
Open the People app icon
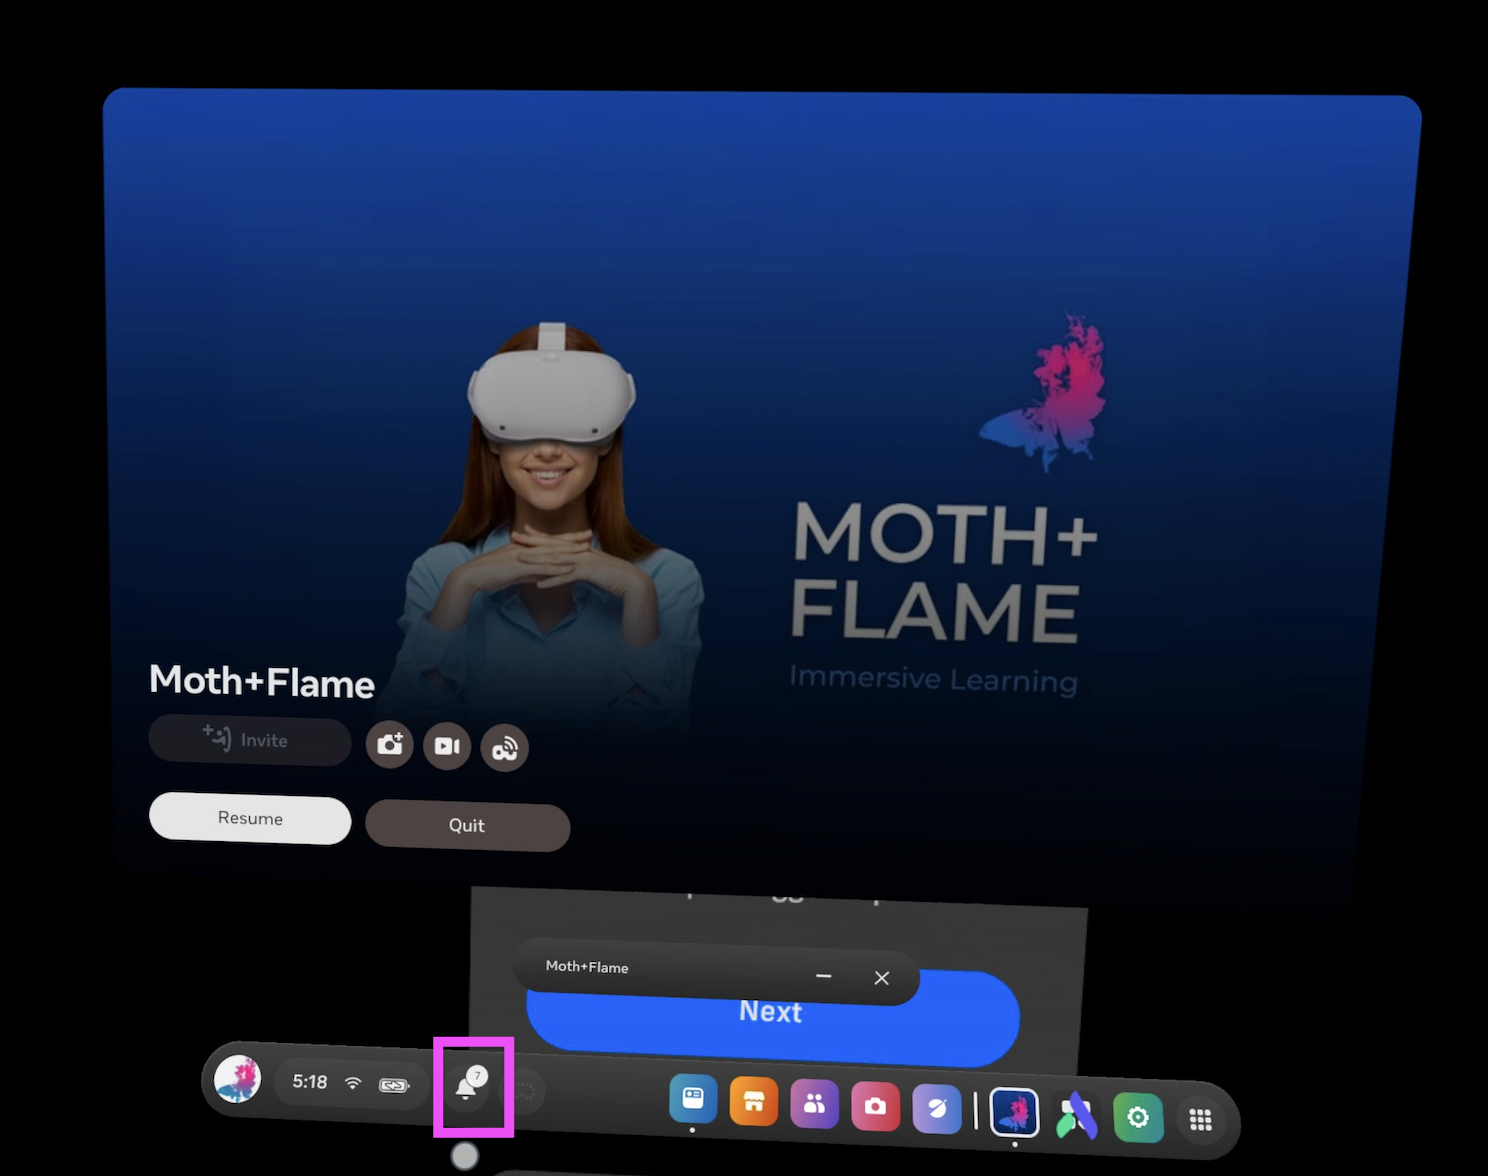click(x=815, y=1104)
